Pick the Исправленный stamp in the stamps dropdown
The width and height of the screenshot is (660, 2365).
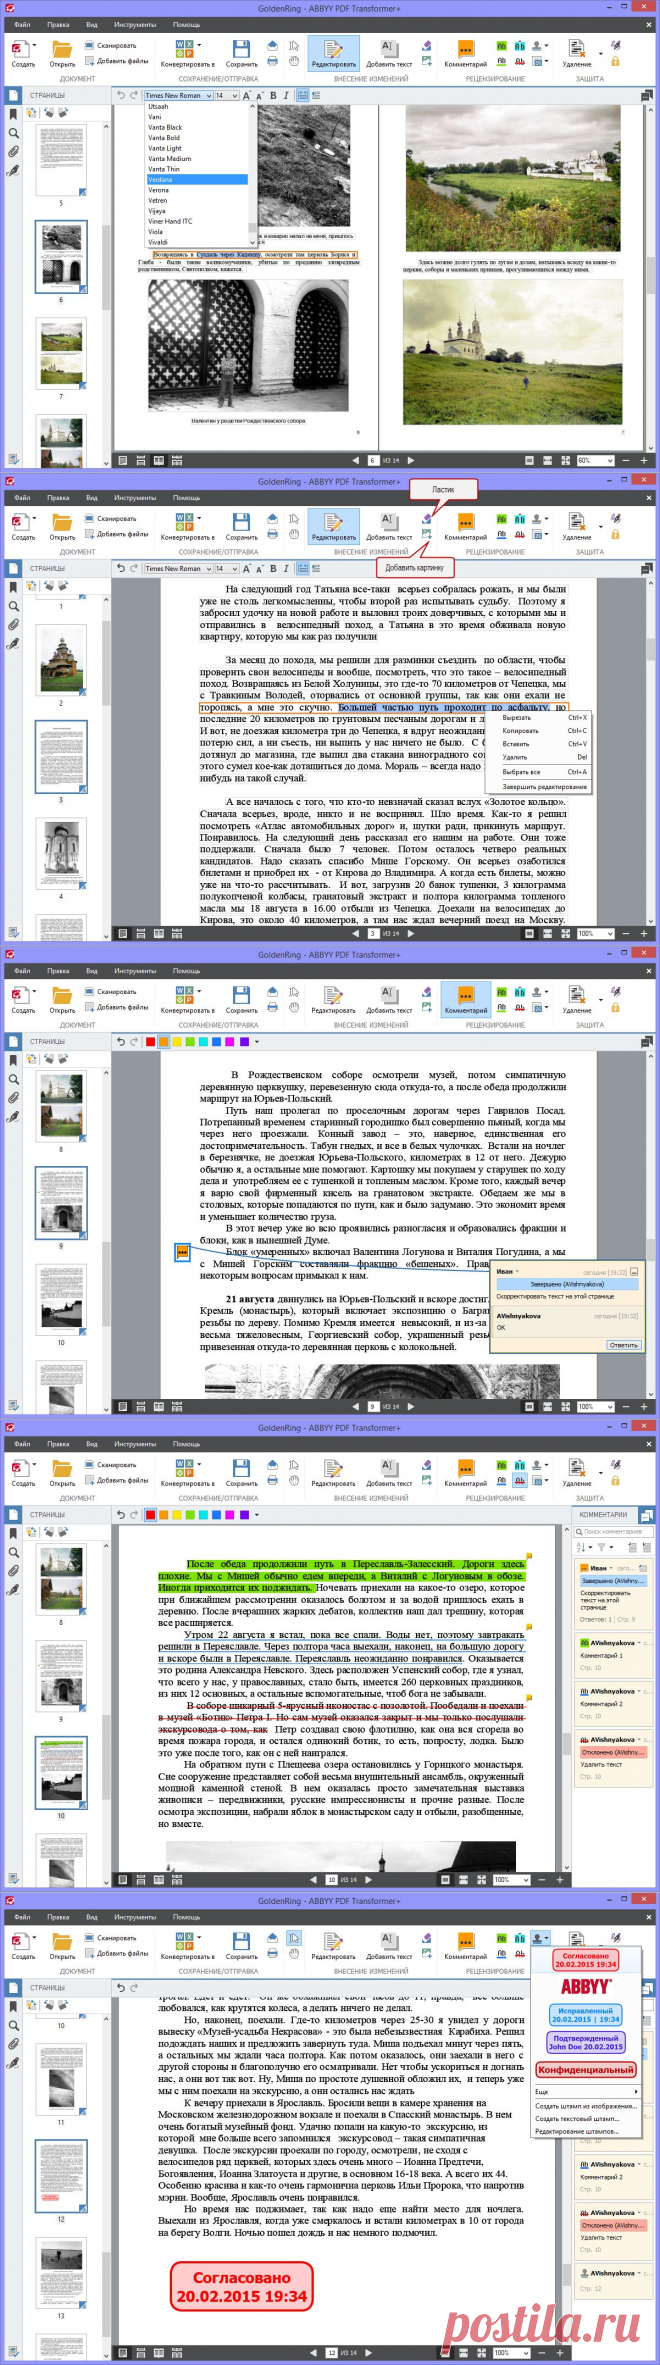pyautogui.click(x=585, y=2014)
